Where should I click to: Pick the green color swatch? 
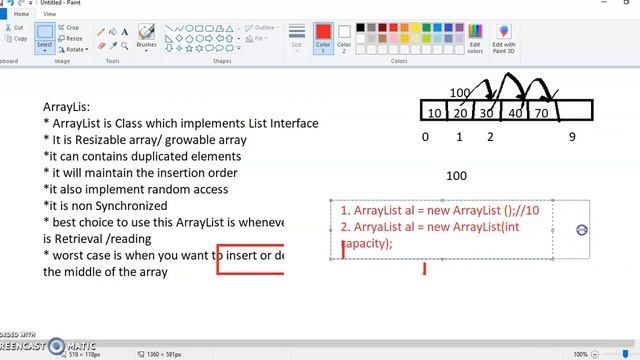(427, 27)
